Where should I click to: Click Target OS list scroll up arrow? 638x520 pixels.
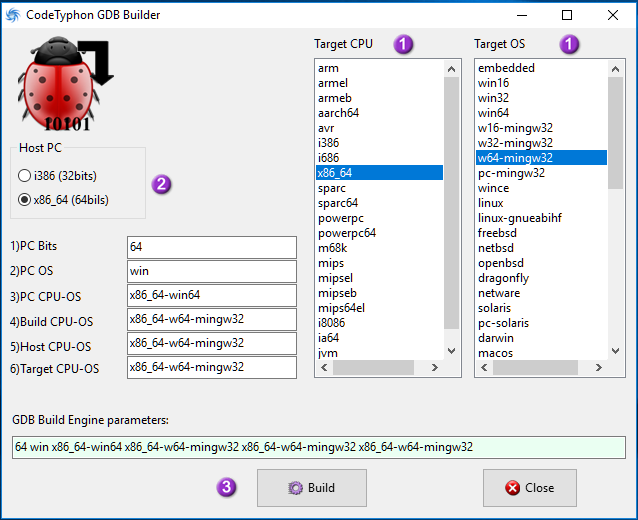616,69
